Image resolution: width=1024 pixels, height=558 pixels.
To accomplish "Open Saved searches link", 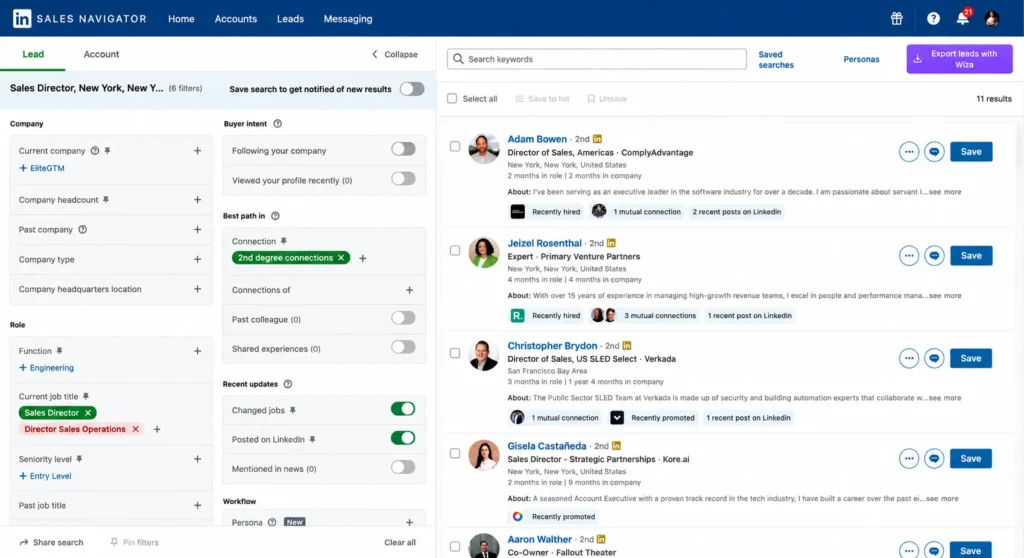I will [x=776, y=59].
